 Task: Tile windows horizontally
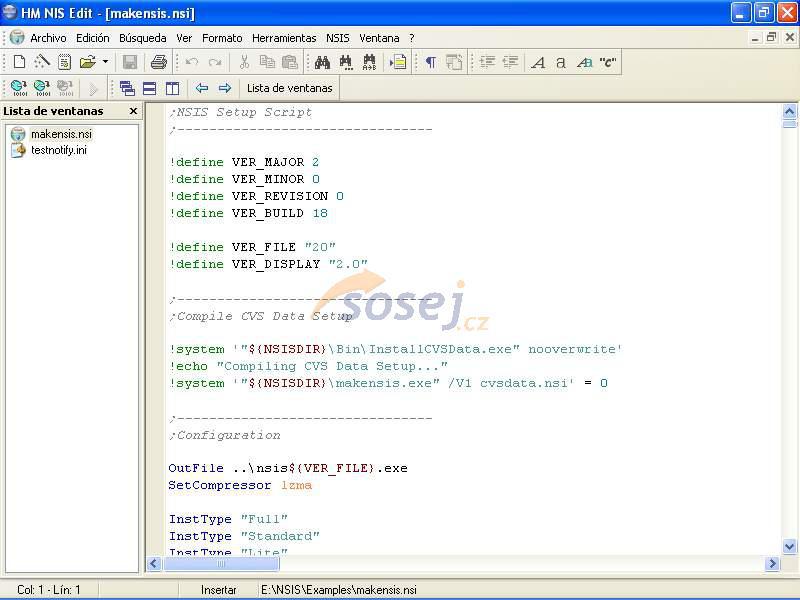tap(149, 88)
